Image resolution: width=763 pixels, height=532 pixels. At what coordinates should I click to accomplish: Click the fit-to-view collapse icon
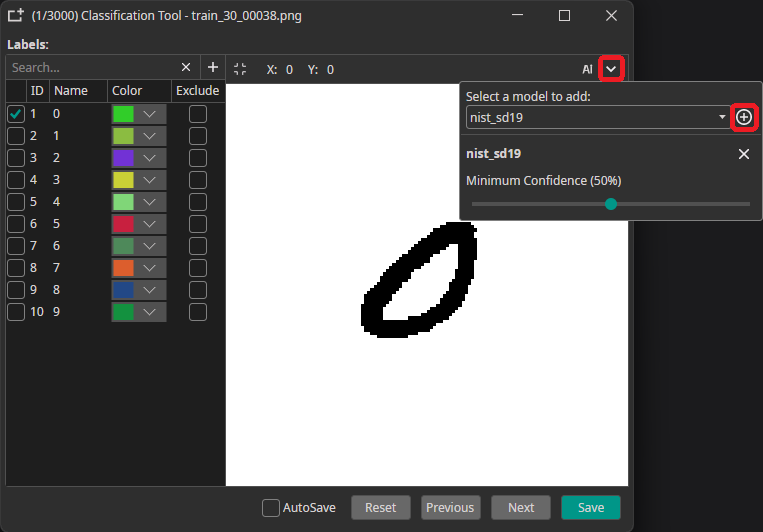coord(240,69)
